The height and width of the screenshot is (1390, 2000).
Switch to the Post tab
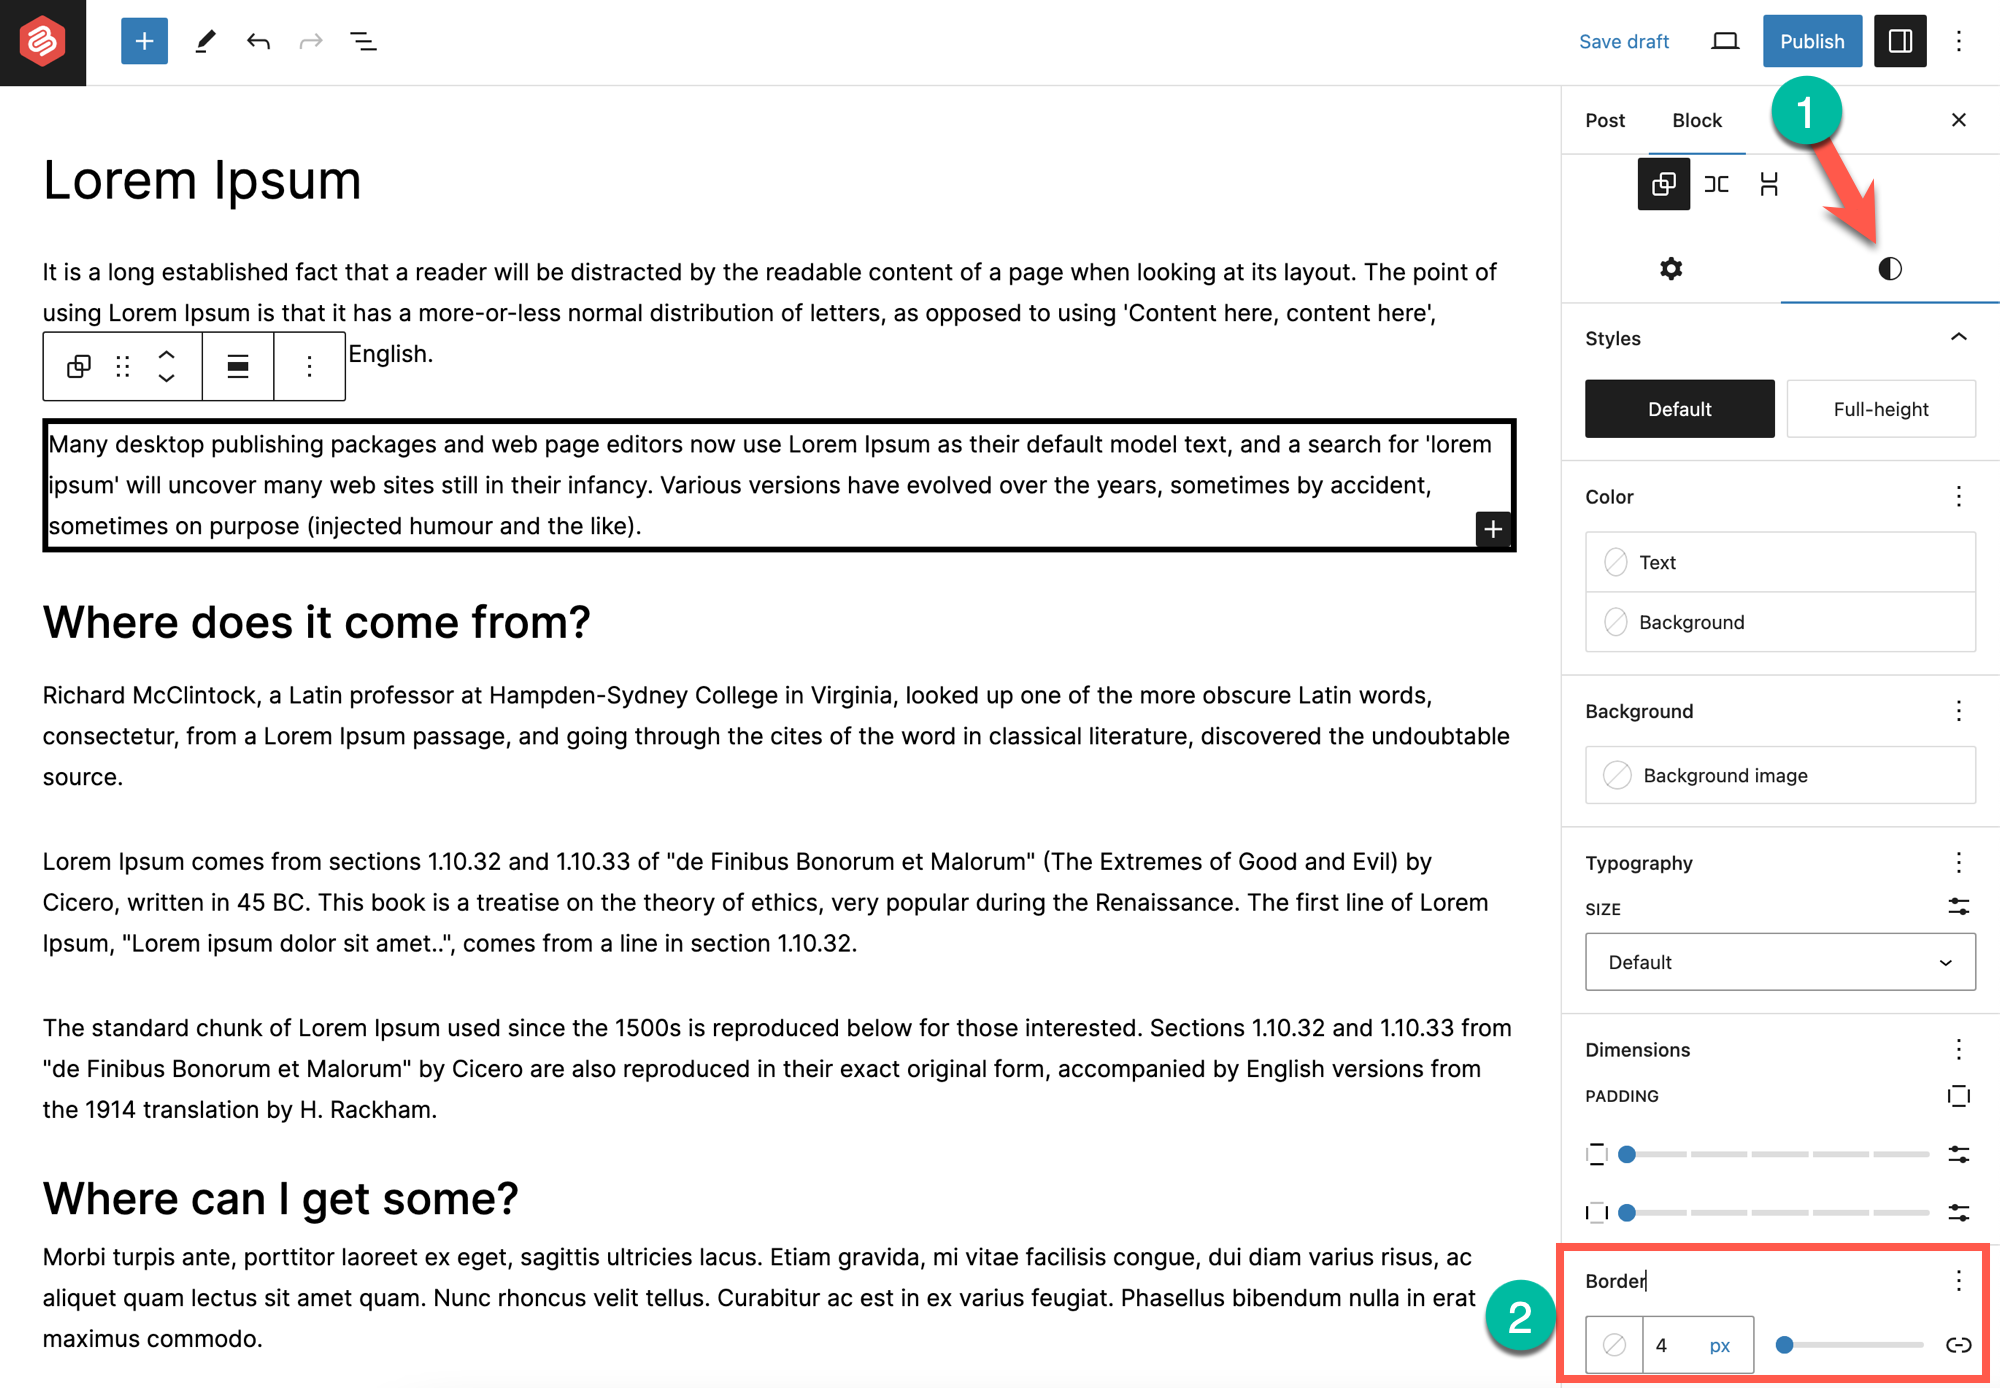click(x=1604, y=120)
